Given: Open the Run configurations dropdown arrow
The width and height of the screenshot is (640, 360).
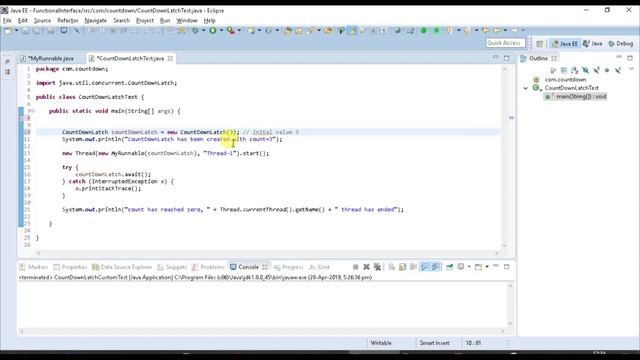Looking at the screenshot, I should (x=221, y=31).
